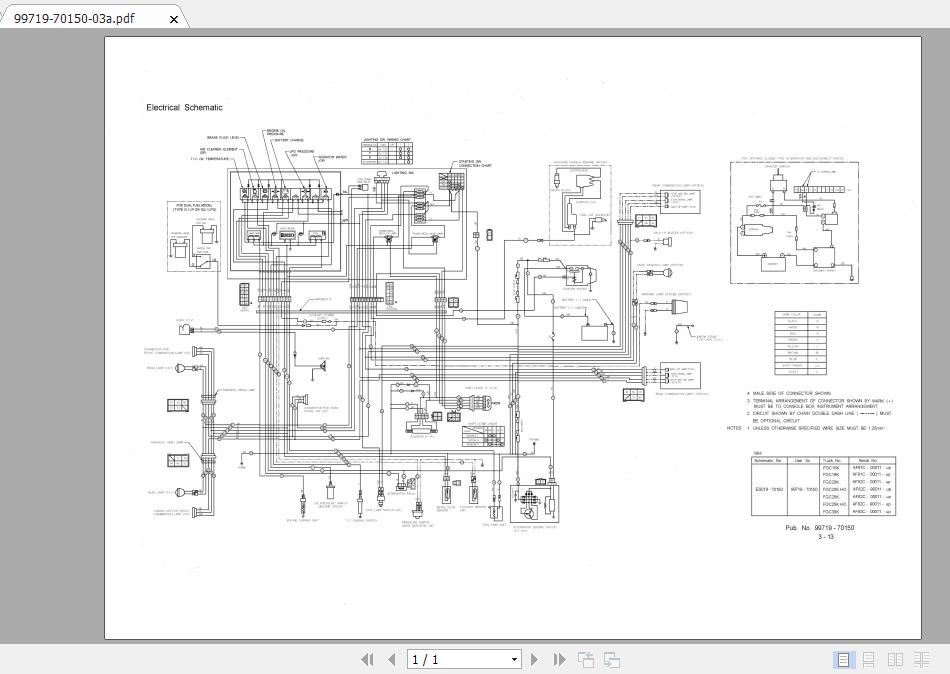Jump to the last page

[560, 659]
